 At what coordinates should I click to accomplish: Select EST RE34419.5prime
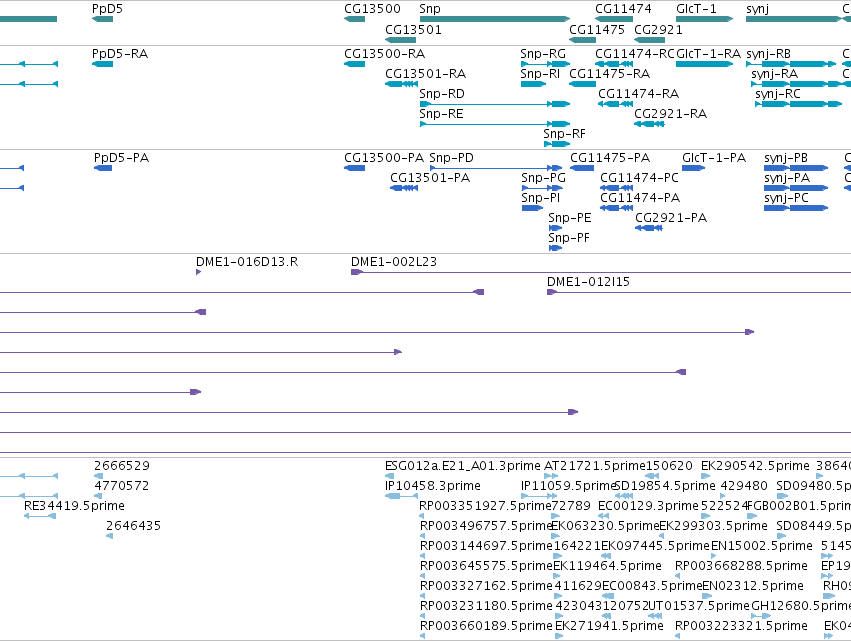(x=40, y=516)
